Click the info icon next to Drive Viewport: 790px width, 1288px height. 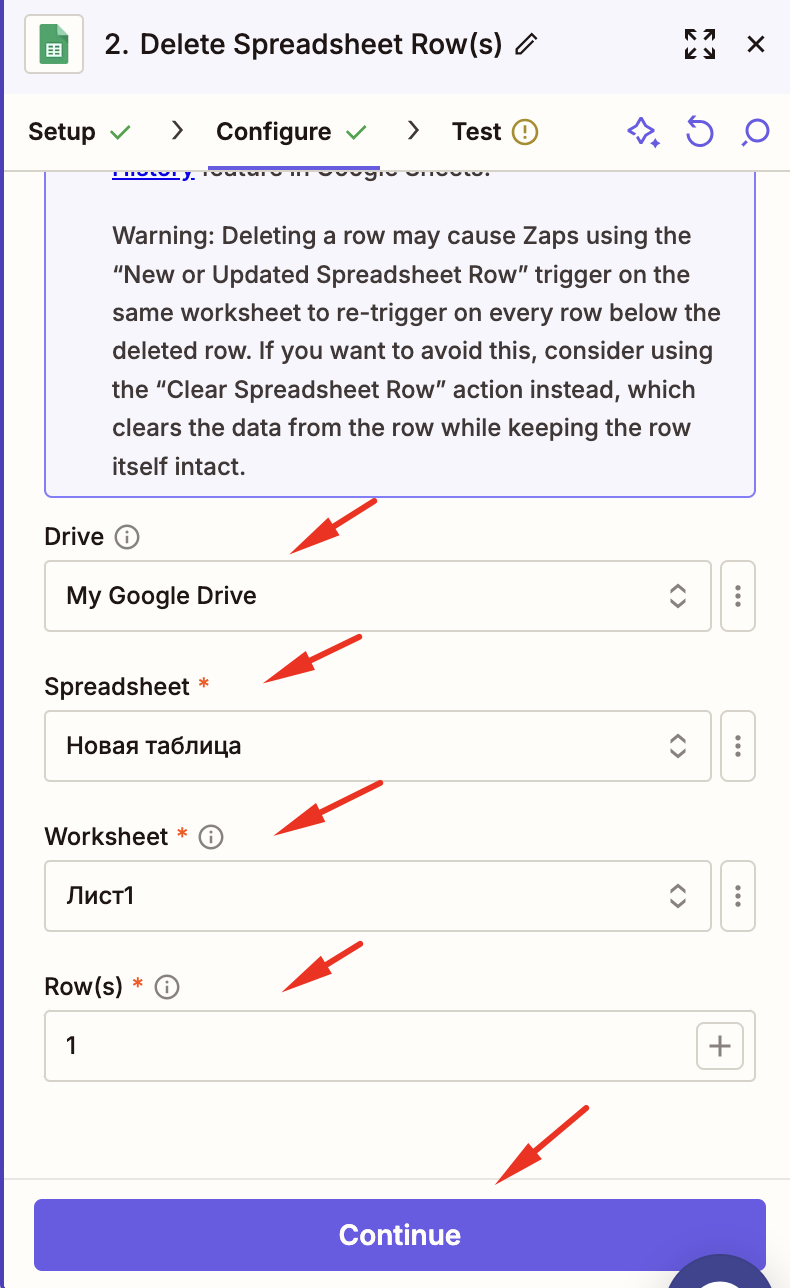127,537
